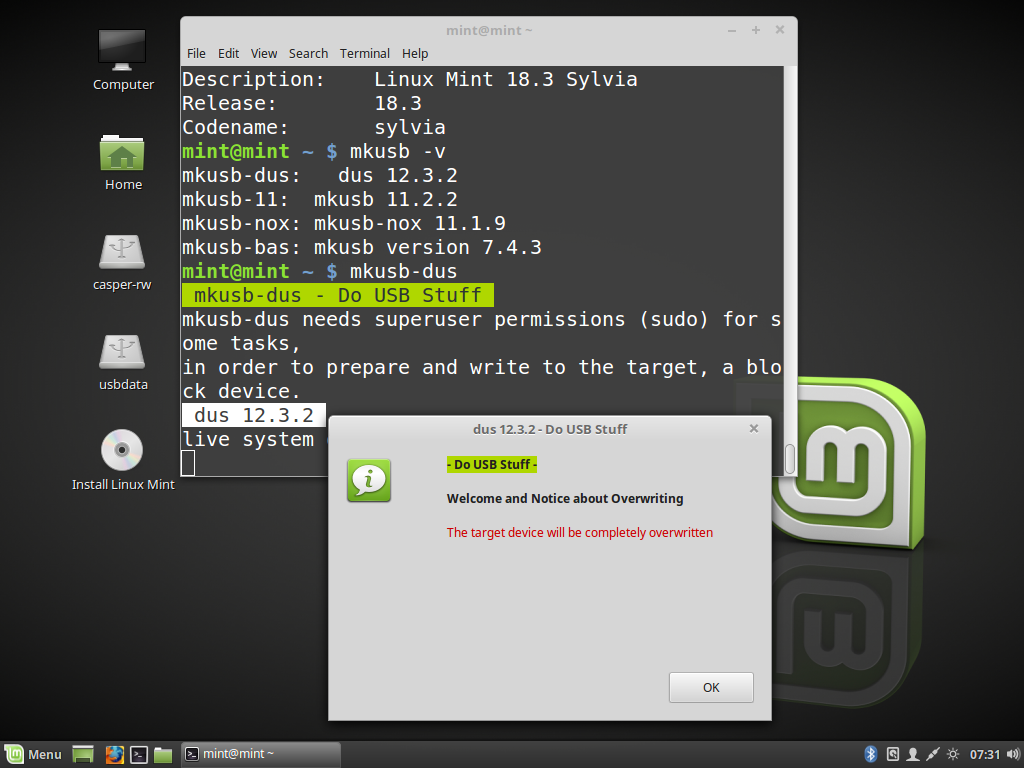Open the Search menu in terminal

click(308, 54)
